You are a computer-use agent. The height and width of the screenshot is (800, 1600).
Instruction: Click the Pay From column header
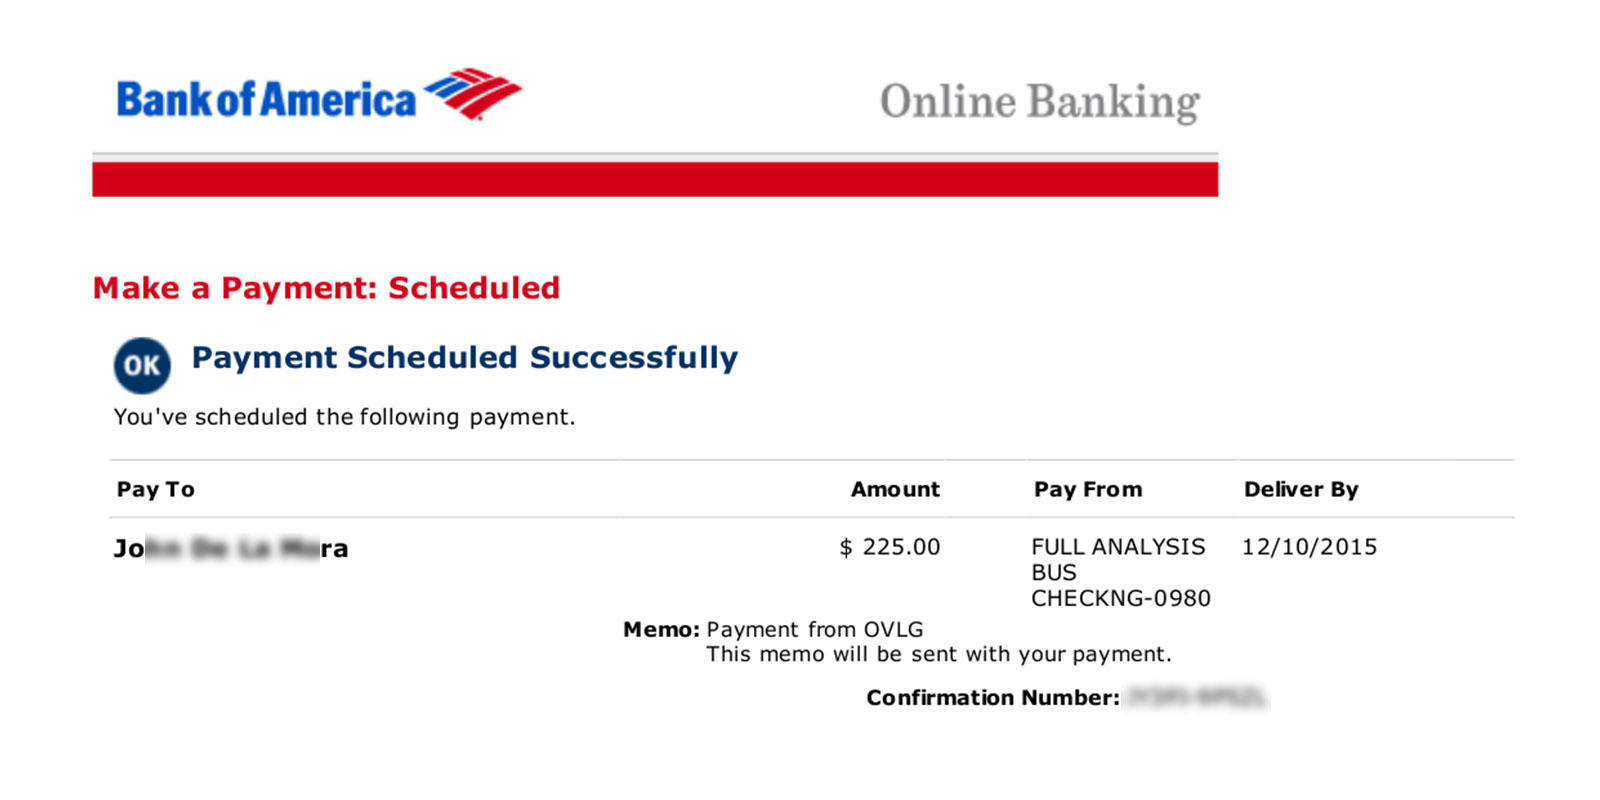click(x=1088, y=489)
